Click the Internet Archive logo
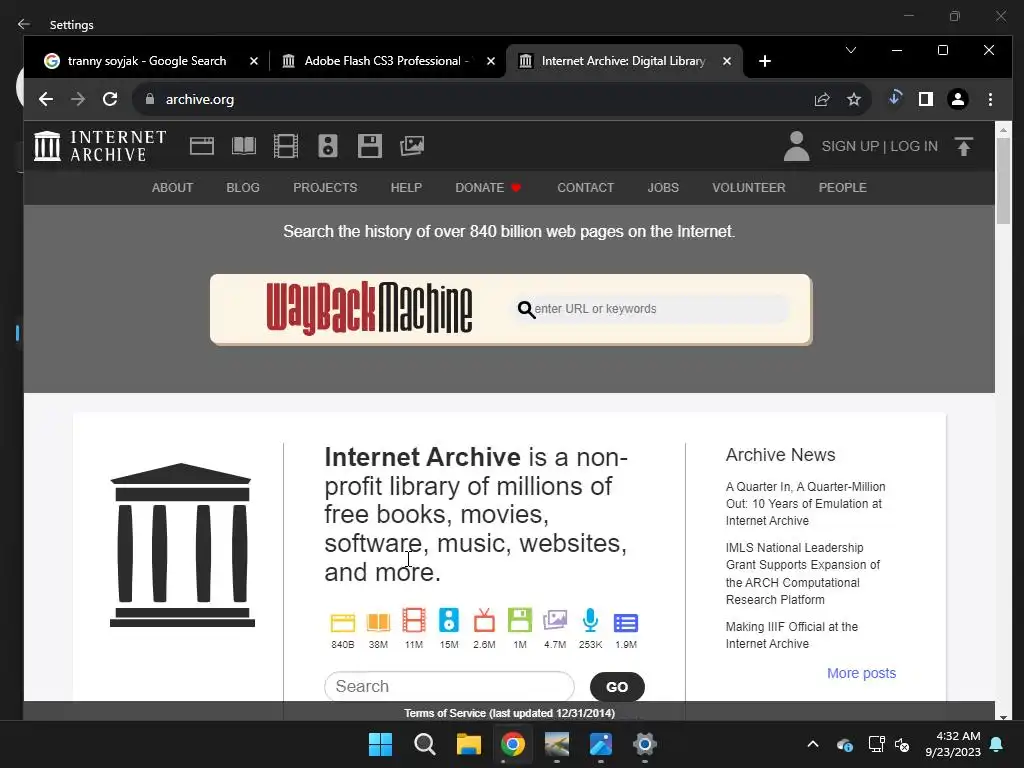 (x=100, y=146)
